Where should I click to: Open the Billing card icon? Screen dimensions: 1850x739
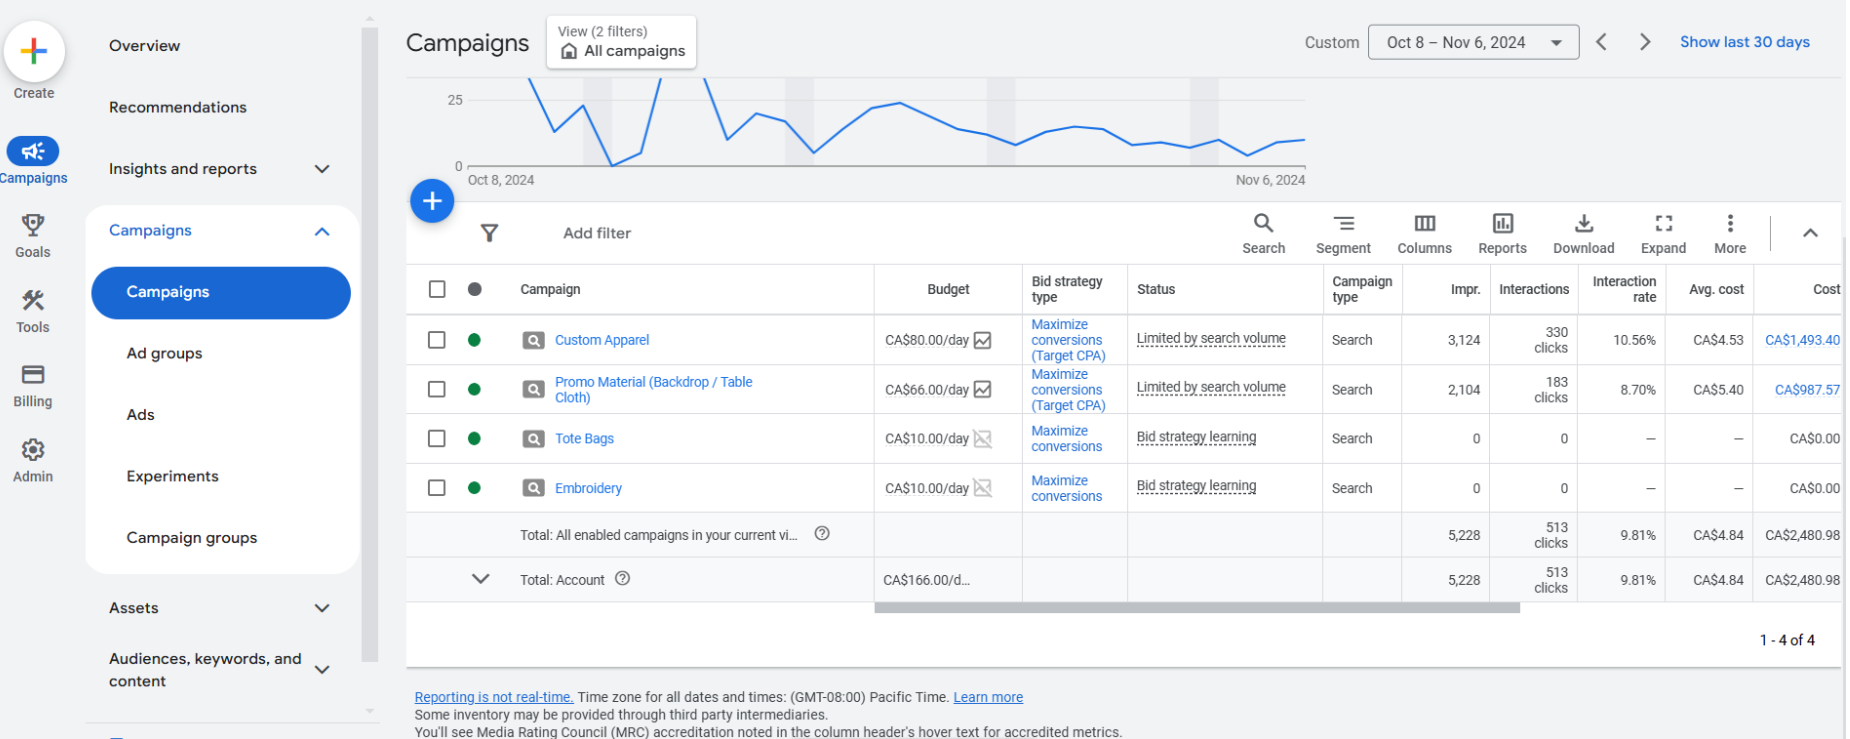coord(33,375)
